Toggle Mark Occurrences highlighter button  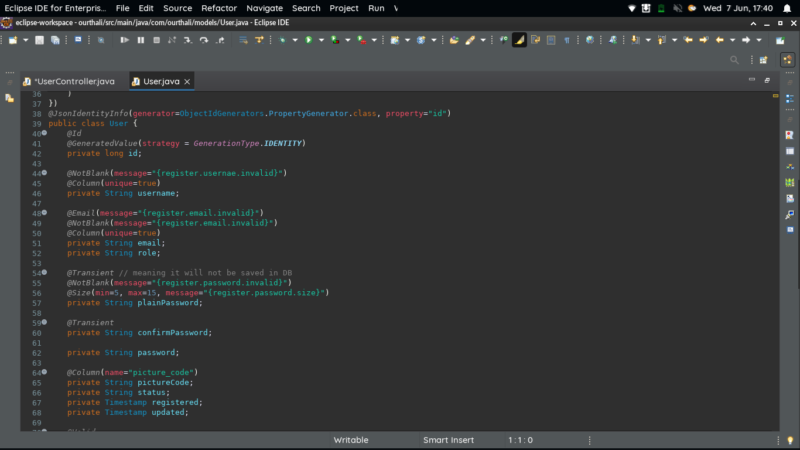(x=519, y=40)
